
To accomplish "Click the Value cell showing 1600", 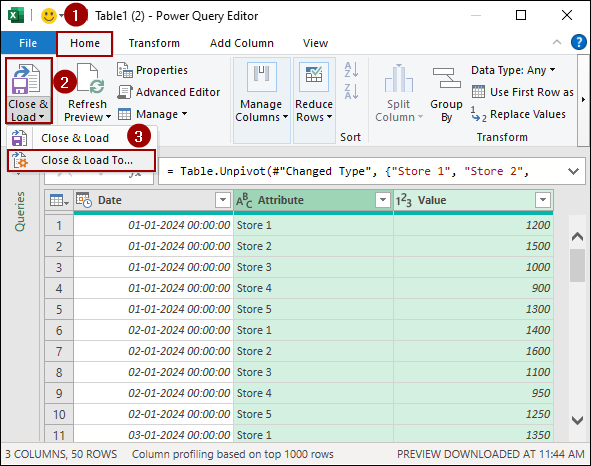I will click(473, 351).
